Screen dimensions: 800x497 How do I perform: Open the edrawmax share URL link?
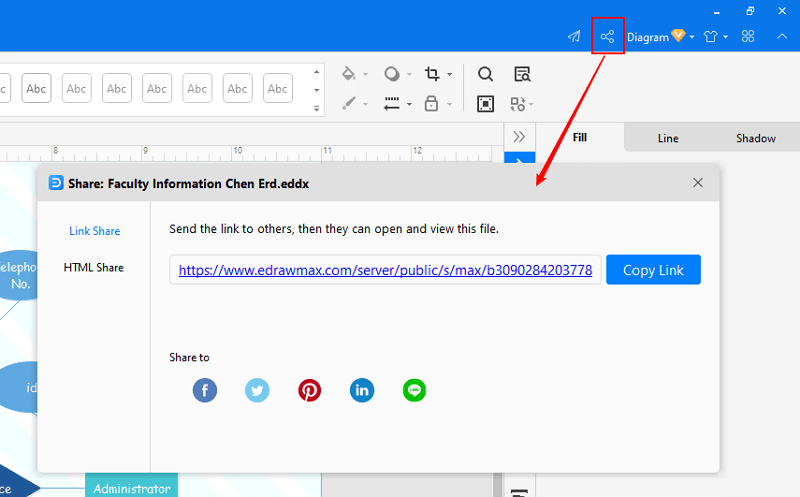385,270
